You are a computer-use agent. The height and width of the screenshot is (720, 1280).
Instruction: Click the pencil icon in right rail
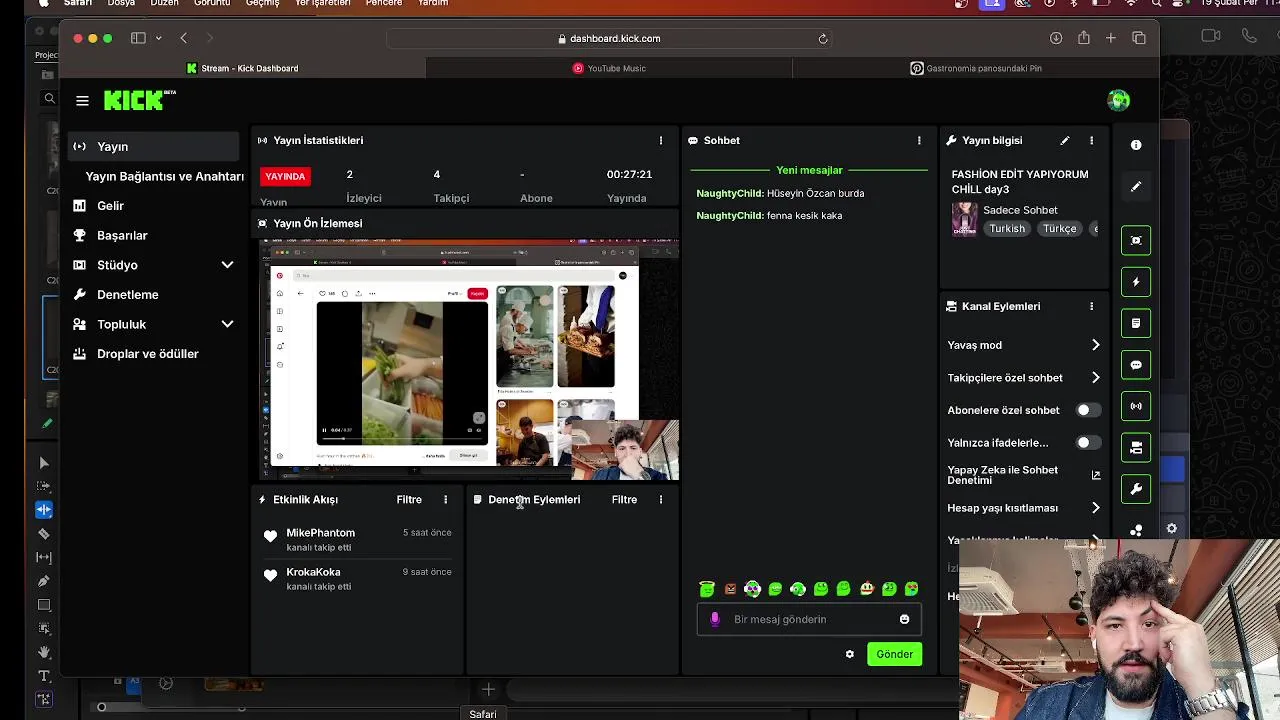point(1136,187)
